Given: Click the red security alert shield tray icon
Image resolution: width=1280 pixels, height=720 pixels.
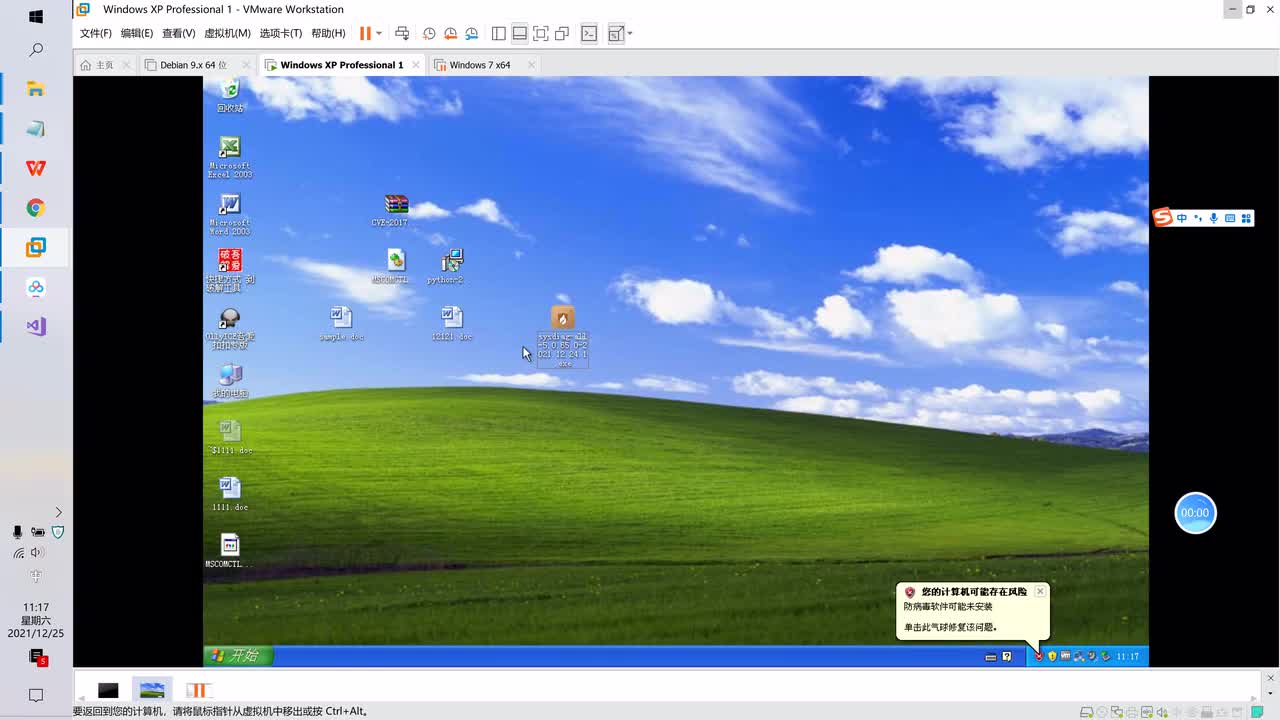Looking at the screenshot, I should (1039, 656).
